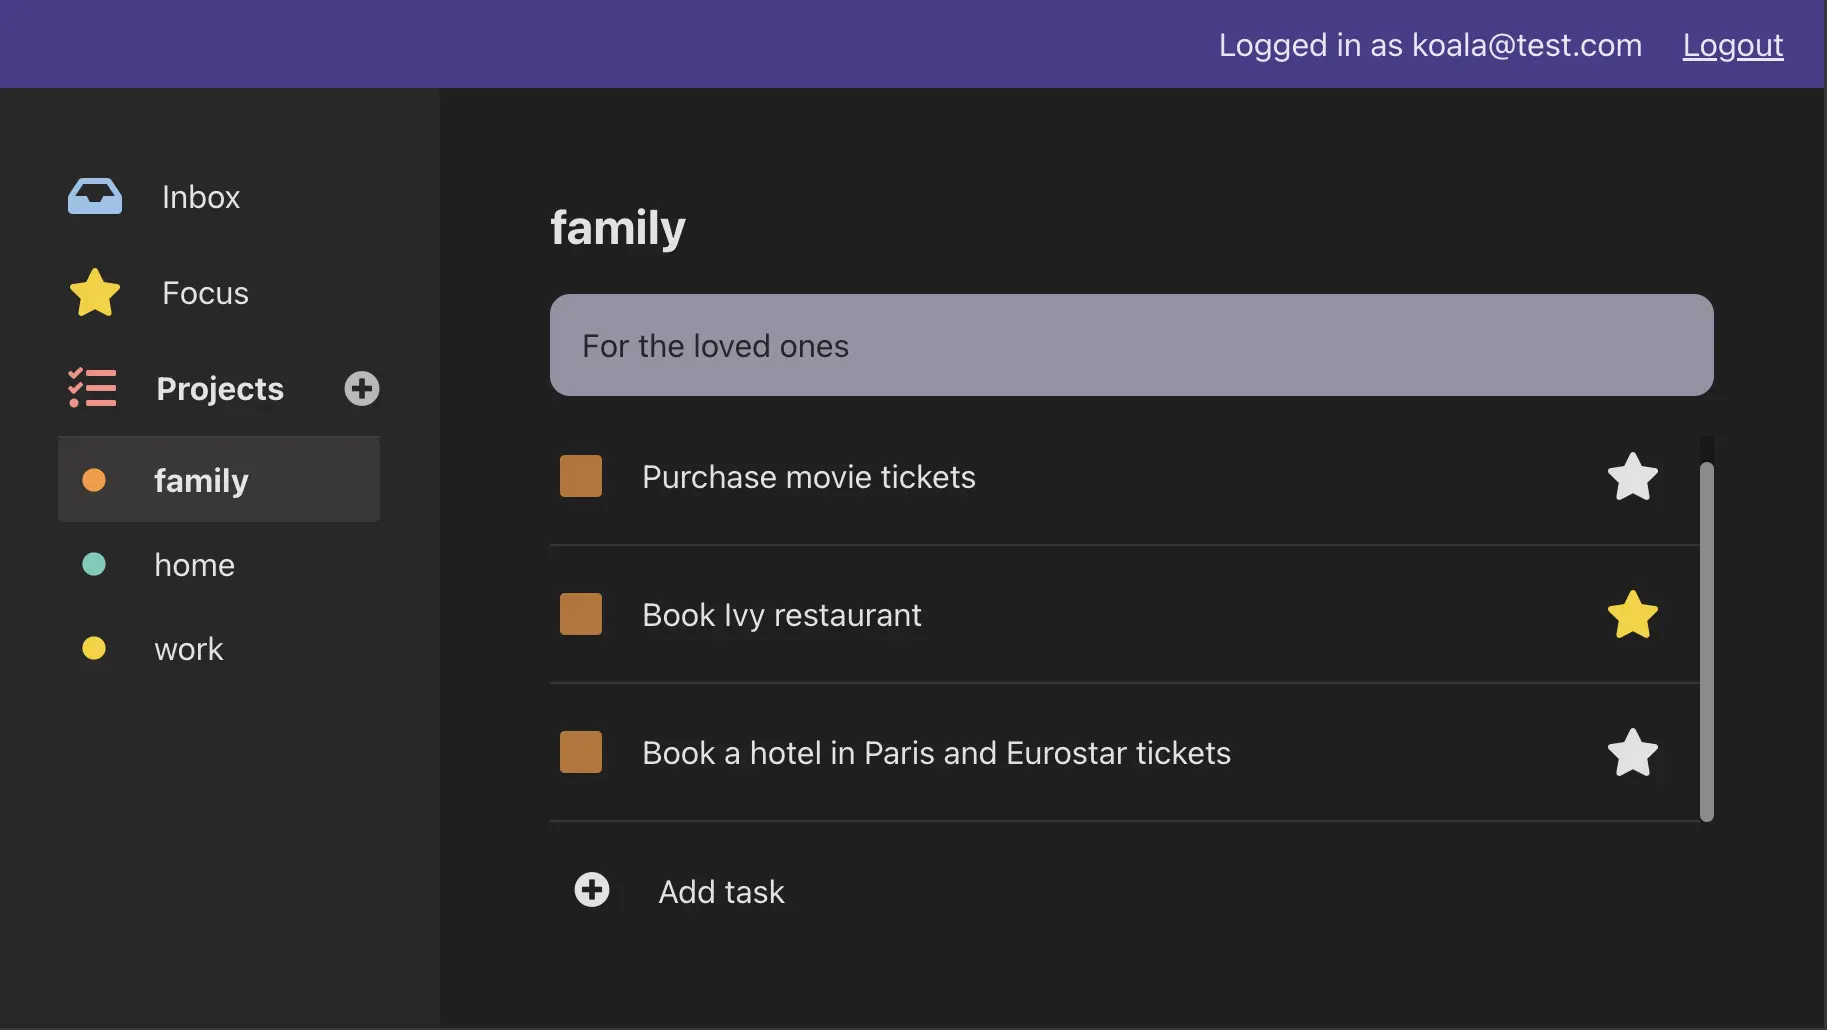Unstar the Book Ivy restaurant task

coord(1632,615)
